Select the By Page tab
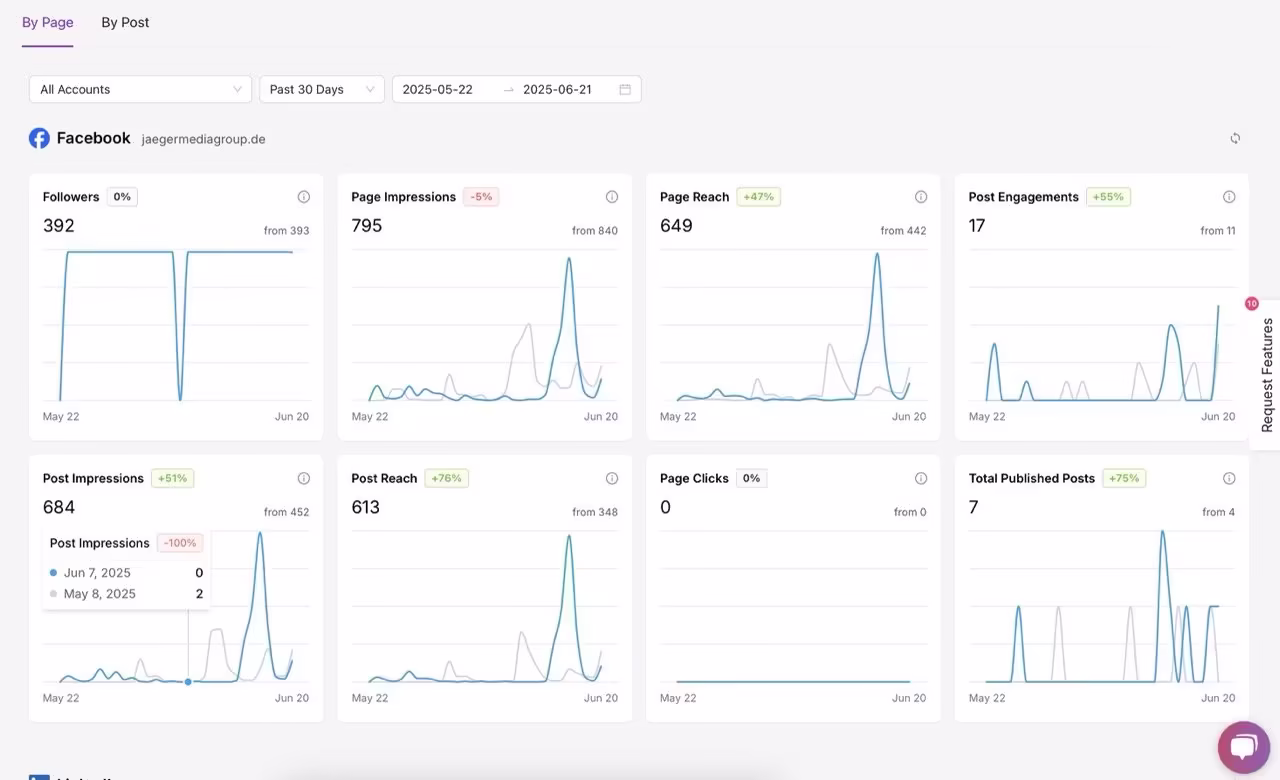Image resolution: width=1280 pixels, height=780 pixels. click(x=47, y=22)
